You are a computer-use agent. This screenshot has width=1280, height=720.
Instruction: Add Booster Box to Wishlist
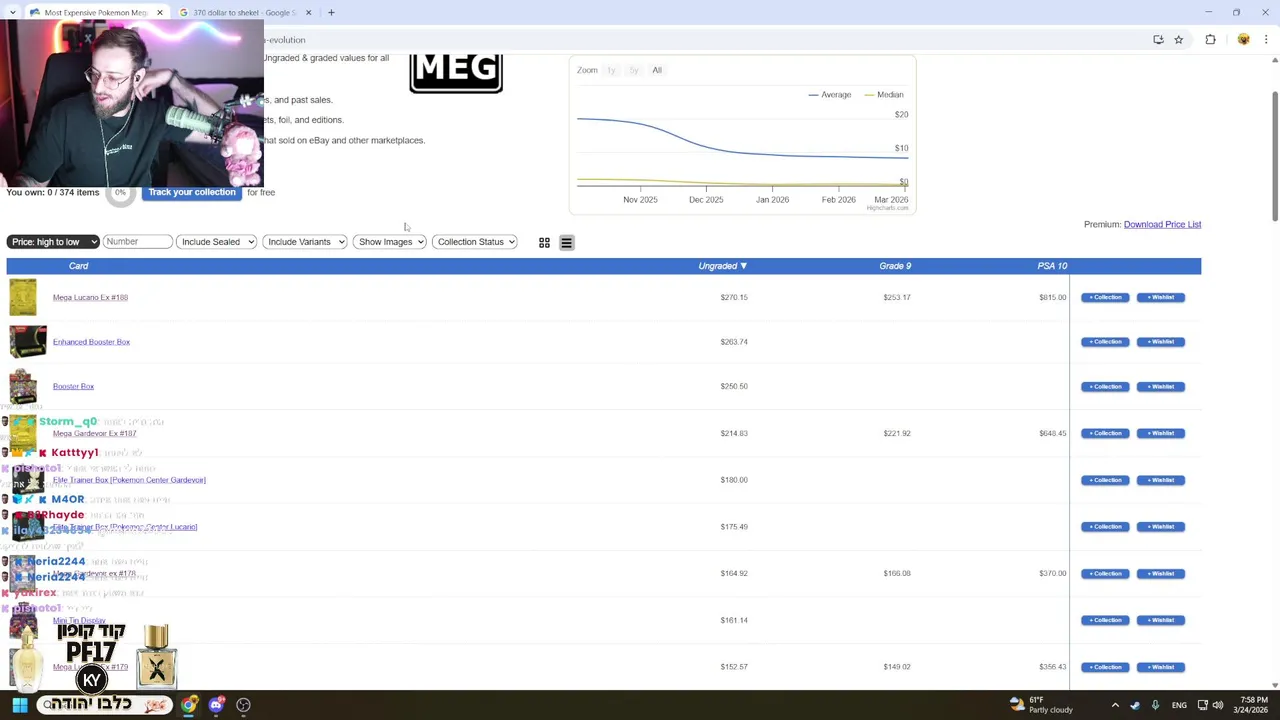[x=1161, y=387]
